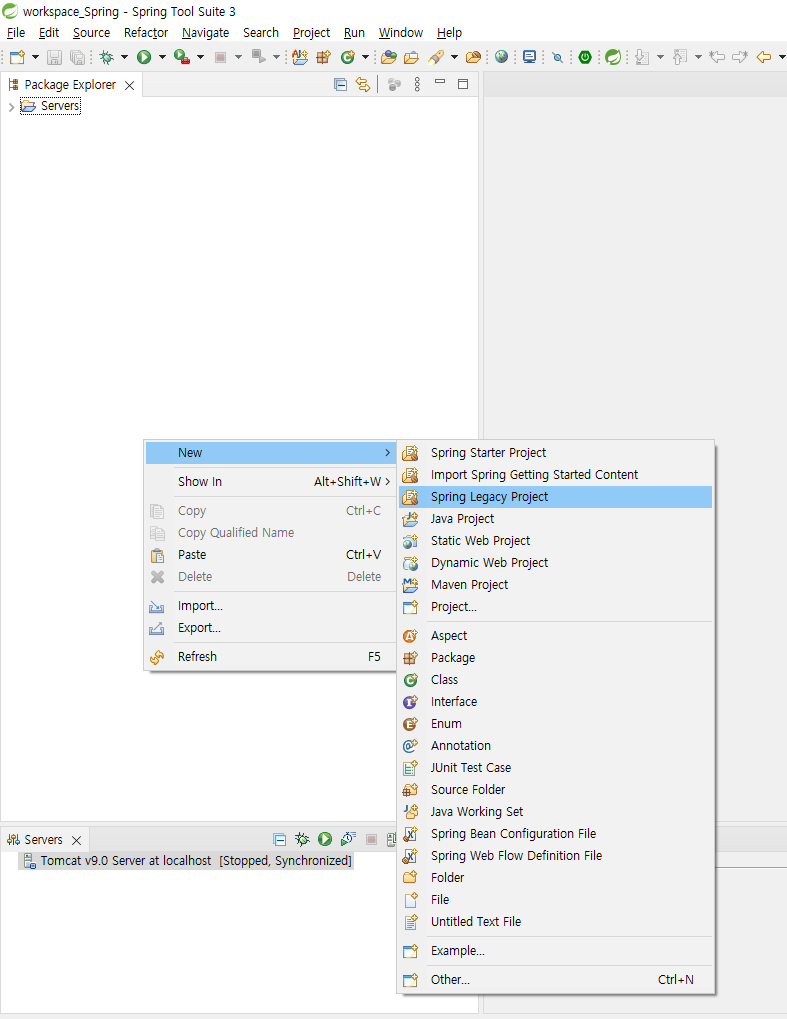Viewport: 787px width, 1019px height.
Task: Start the server in profile mode in Servers view
Action: click(x=348, y=840)
